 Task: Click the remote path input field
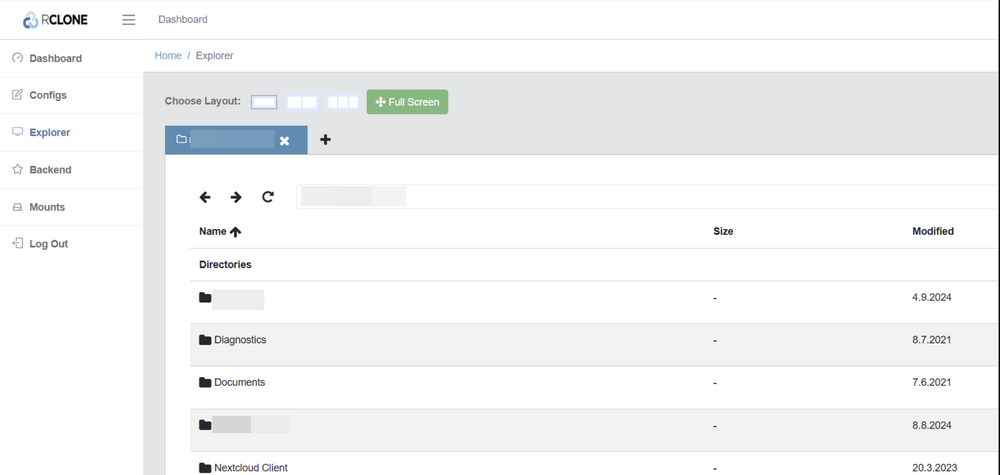648,197
